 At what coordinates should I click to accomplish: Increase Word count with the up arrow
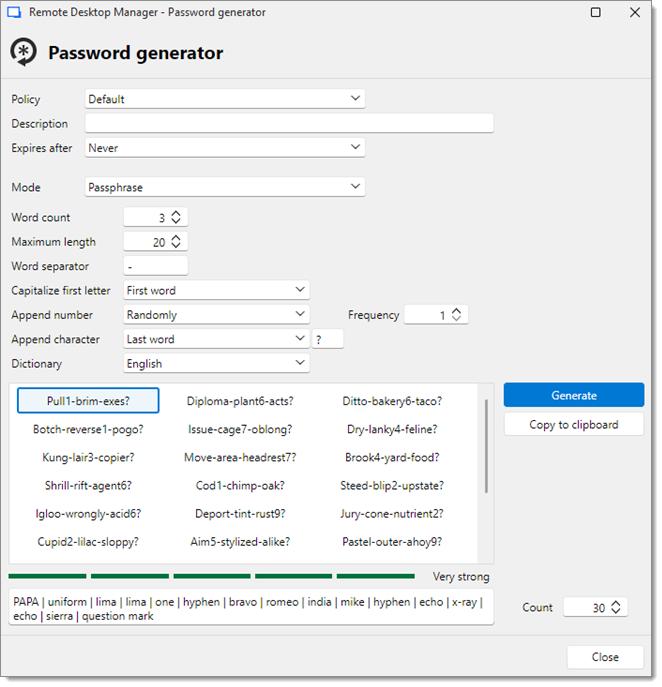pos(176,213)
